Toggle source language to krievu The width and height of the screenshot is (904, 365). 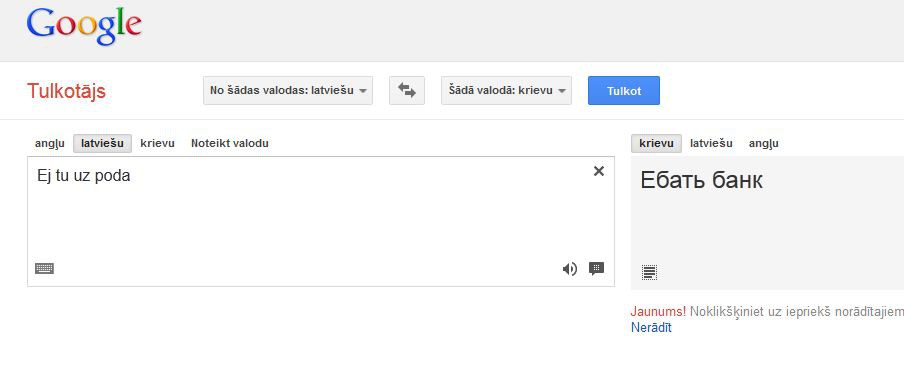coord(157,143)
